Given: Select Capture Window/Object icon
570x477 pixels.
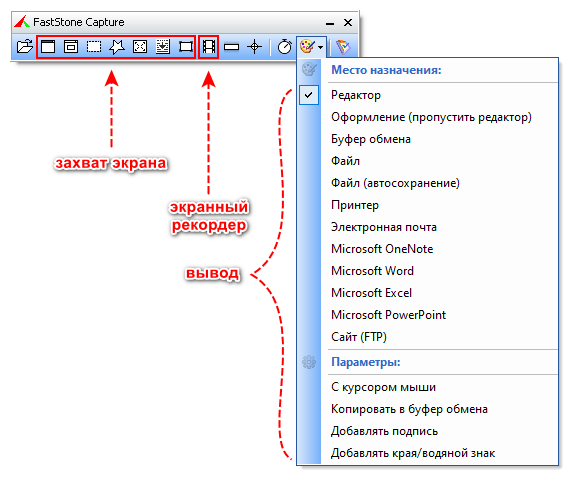Looking at the screenshot, I should click(x=71, y=47).
